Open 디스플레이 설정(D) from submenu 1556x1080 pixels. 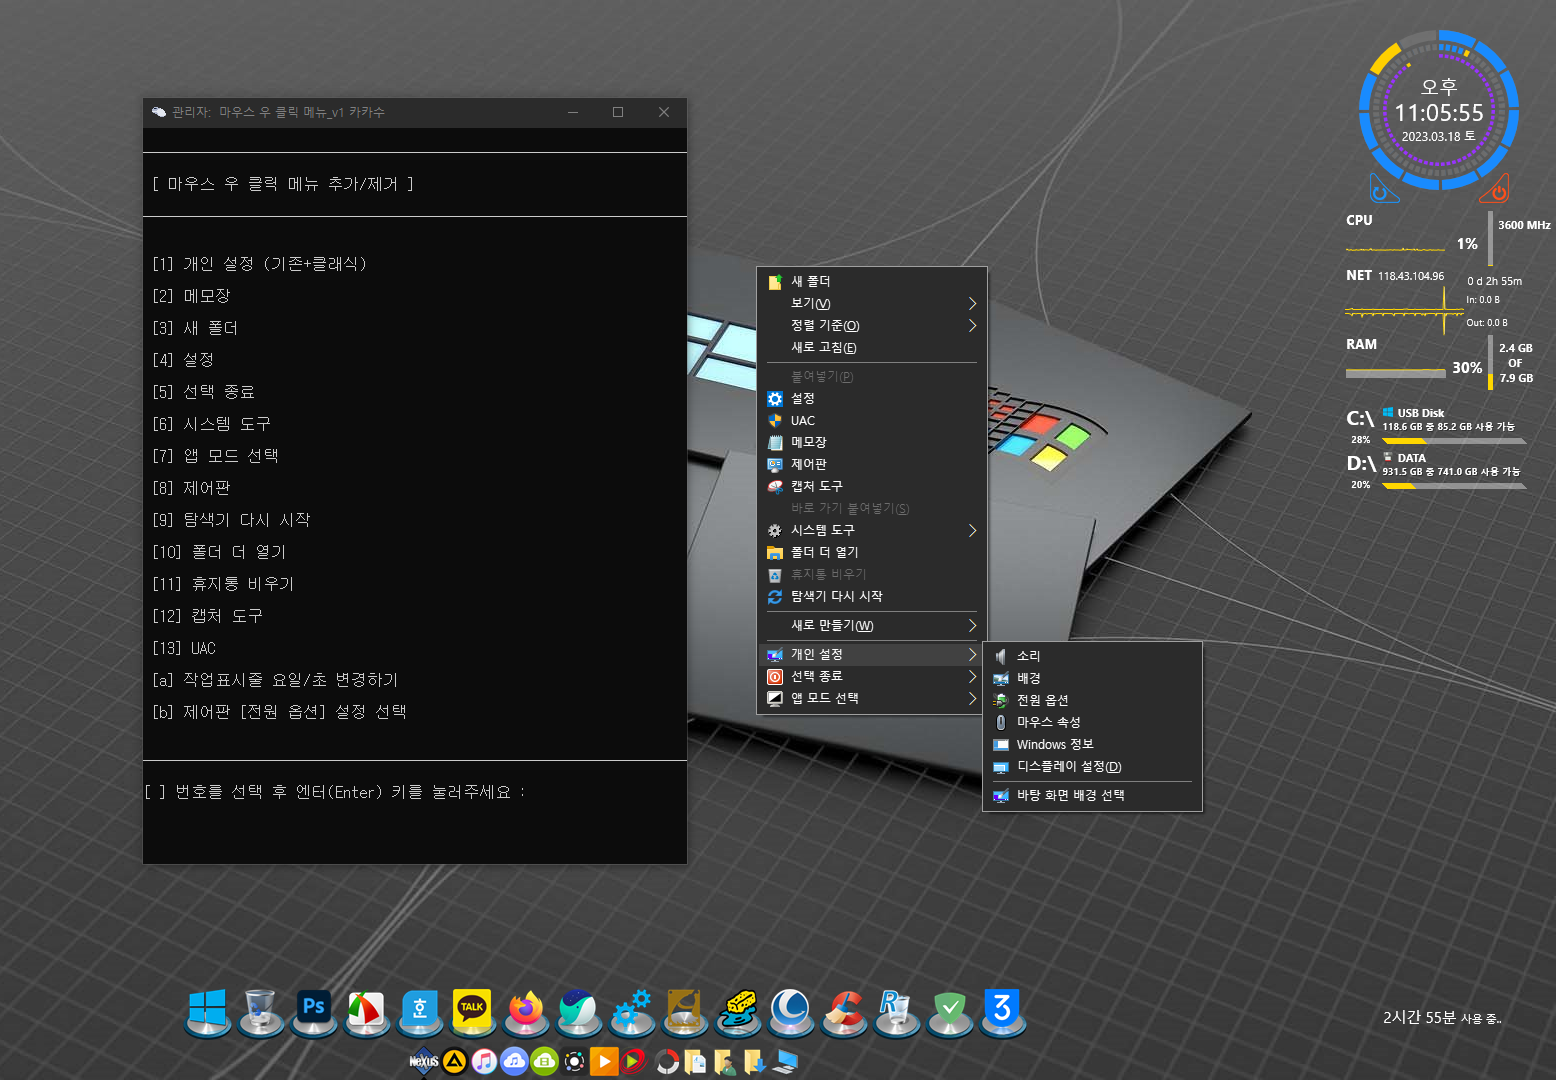point(1092,766)
